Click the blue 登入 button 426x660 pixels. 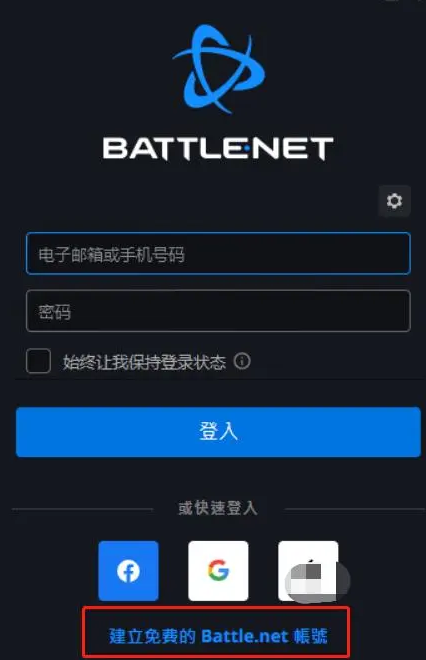click(x=218, y=432)
